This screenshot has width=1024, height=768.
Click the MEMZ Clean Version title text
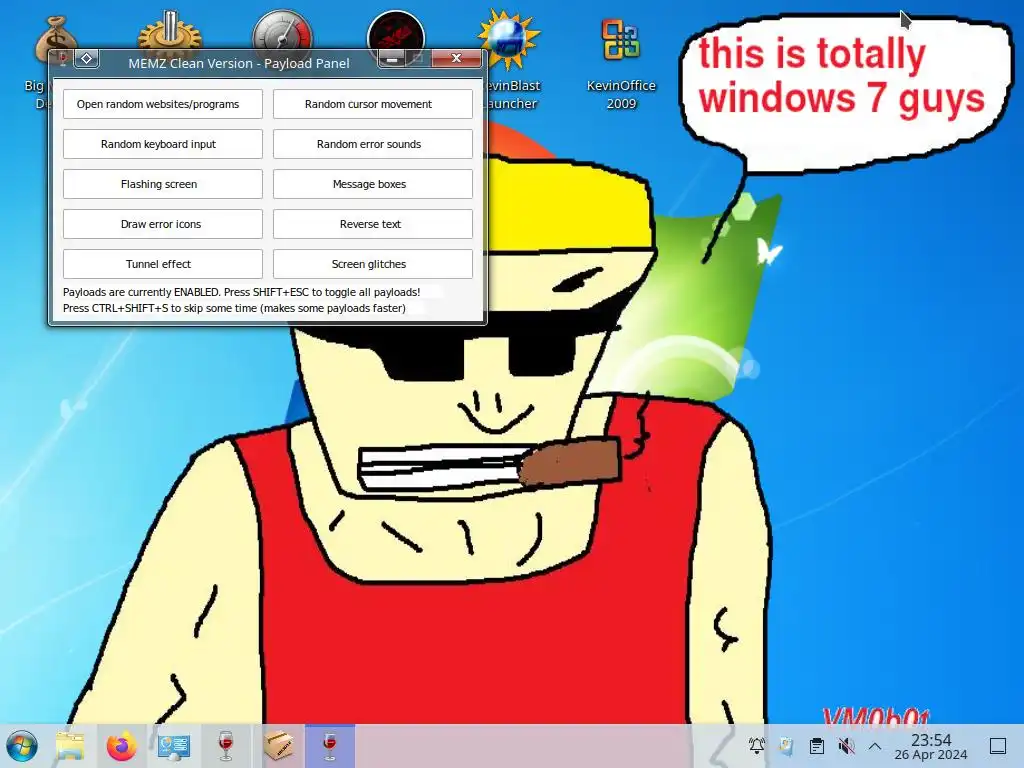239,63
